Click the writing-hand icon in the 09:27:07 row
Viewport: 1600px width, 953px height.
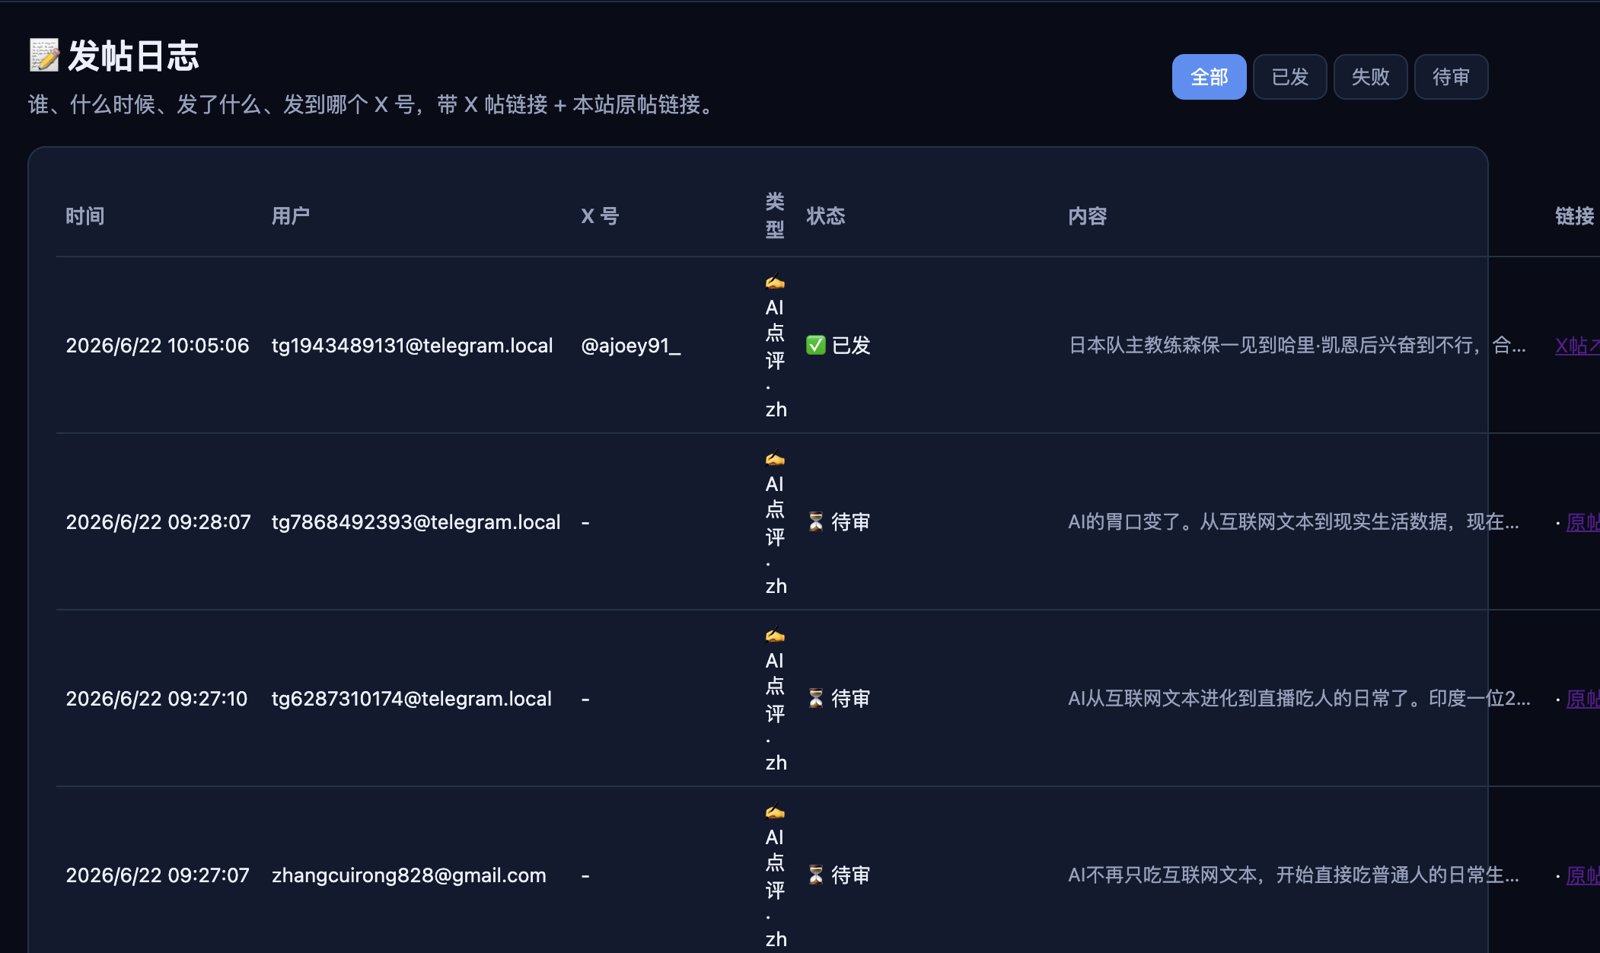click(775, 813)
